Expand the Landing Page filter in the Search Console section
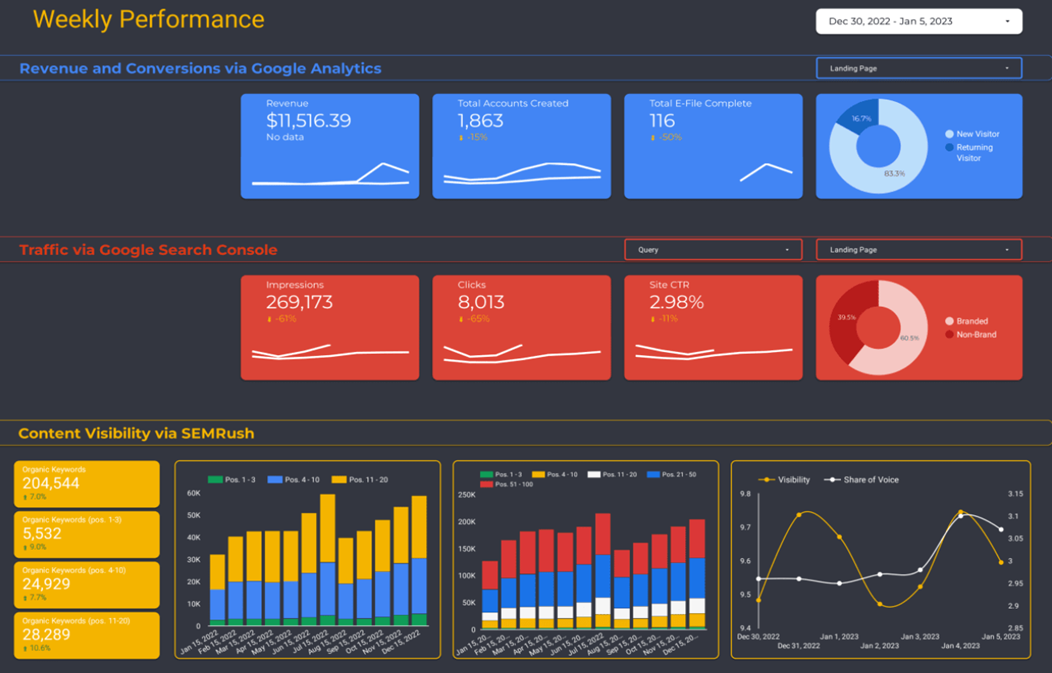The image size is (1052, 673). pyautogui.click(x=918, y=250)
